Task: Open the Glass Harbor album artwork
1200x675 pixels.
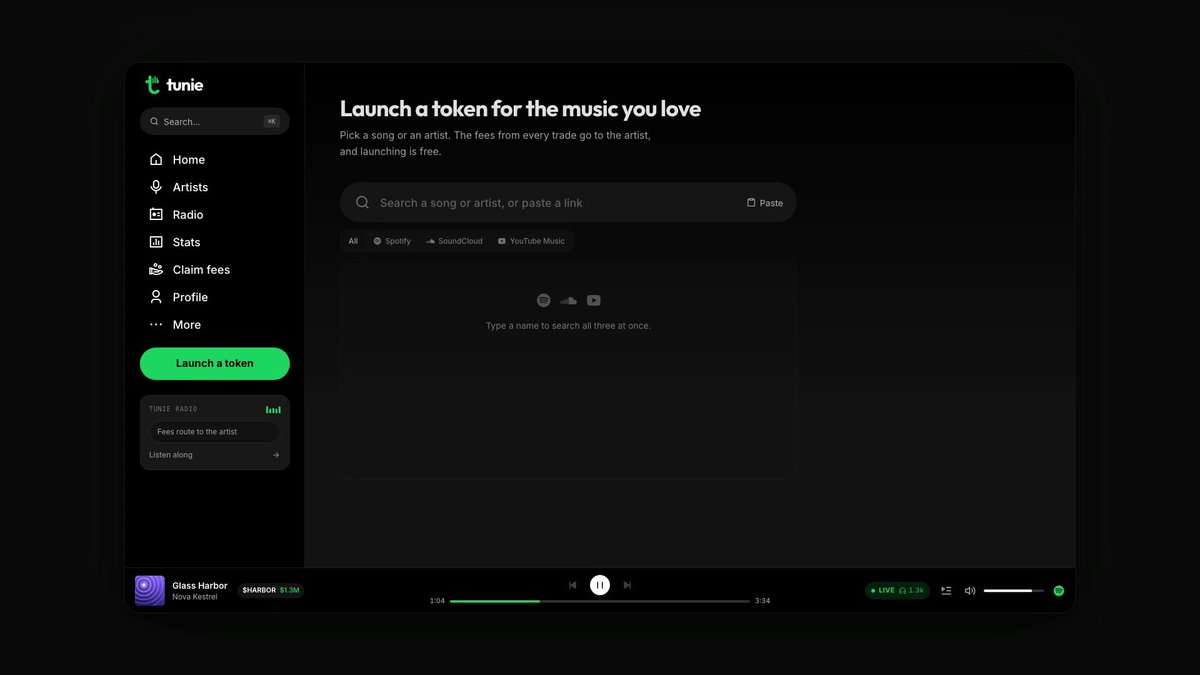Action: click(x=150, y=591)
